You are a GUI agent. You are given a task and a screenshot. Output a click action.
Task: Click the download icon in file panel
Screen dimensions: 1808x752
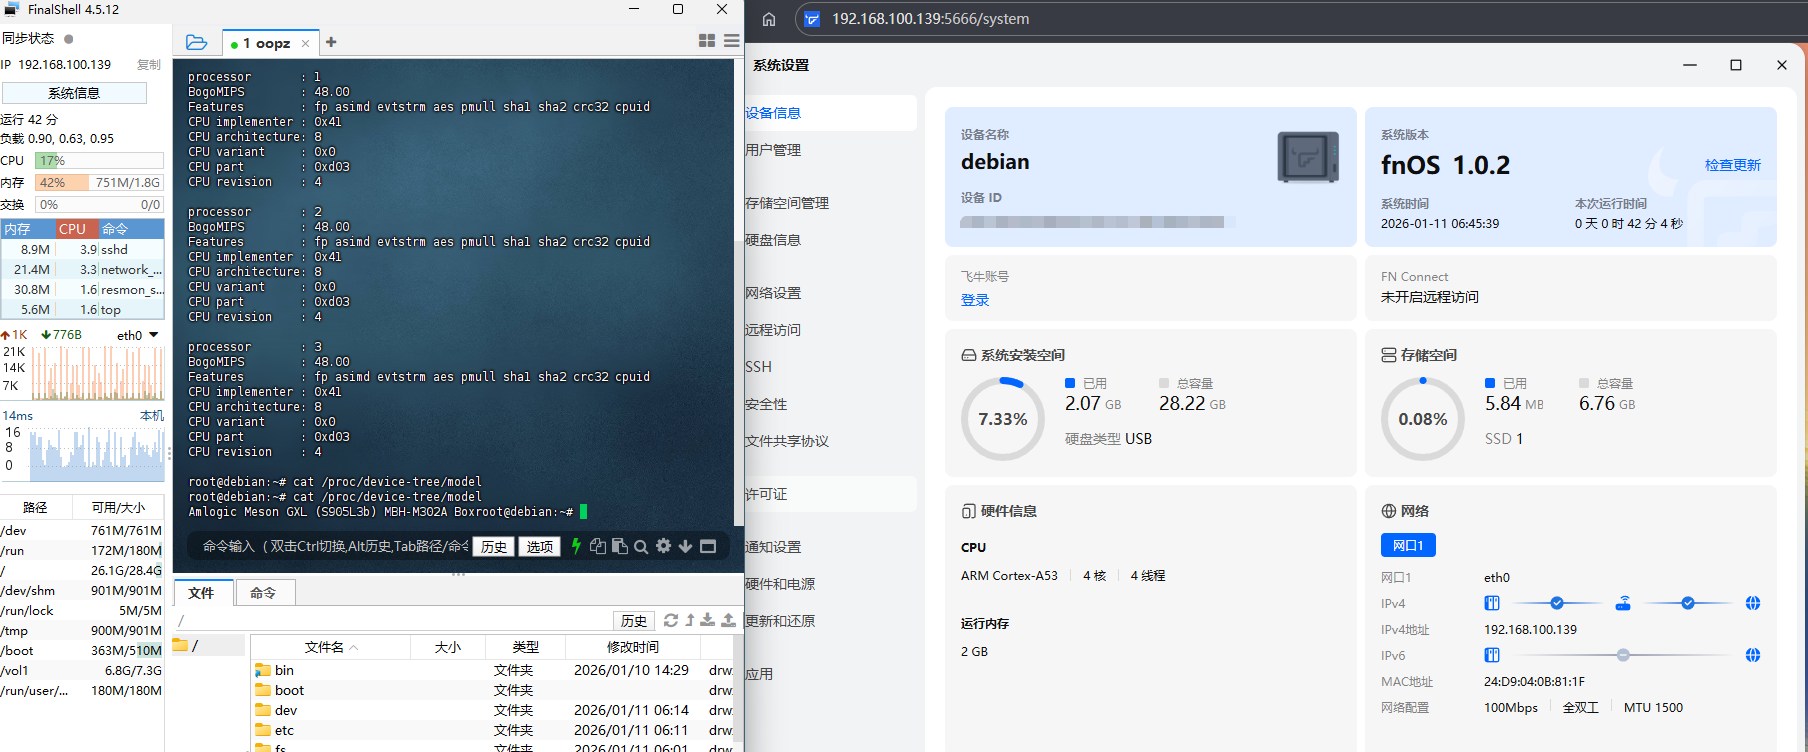(x=708, y=620)
